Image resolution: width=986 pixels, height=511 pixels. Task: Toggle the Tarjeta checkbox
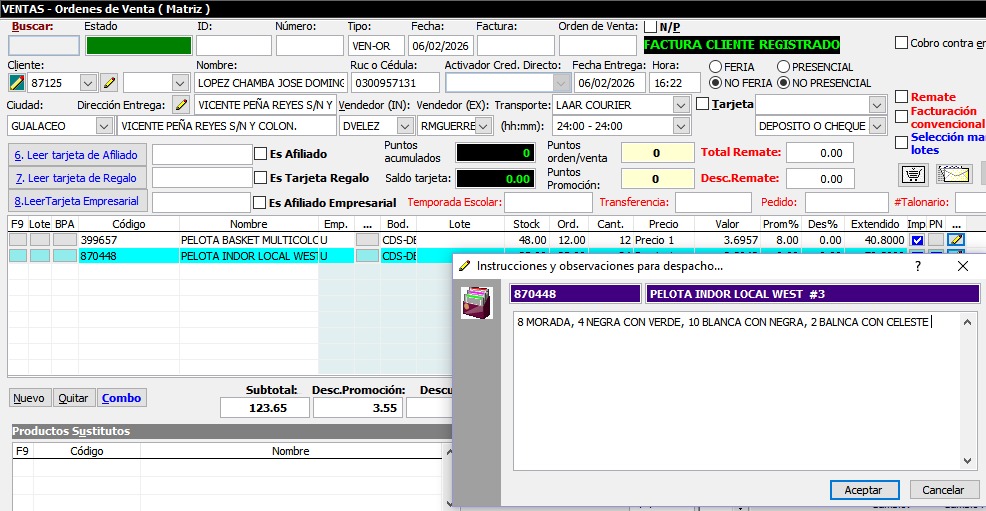point(702,104)
